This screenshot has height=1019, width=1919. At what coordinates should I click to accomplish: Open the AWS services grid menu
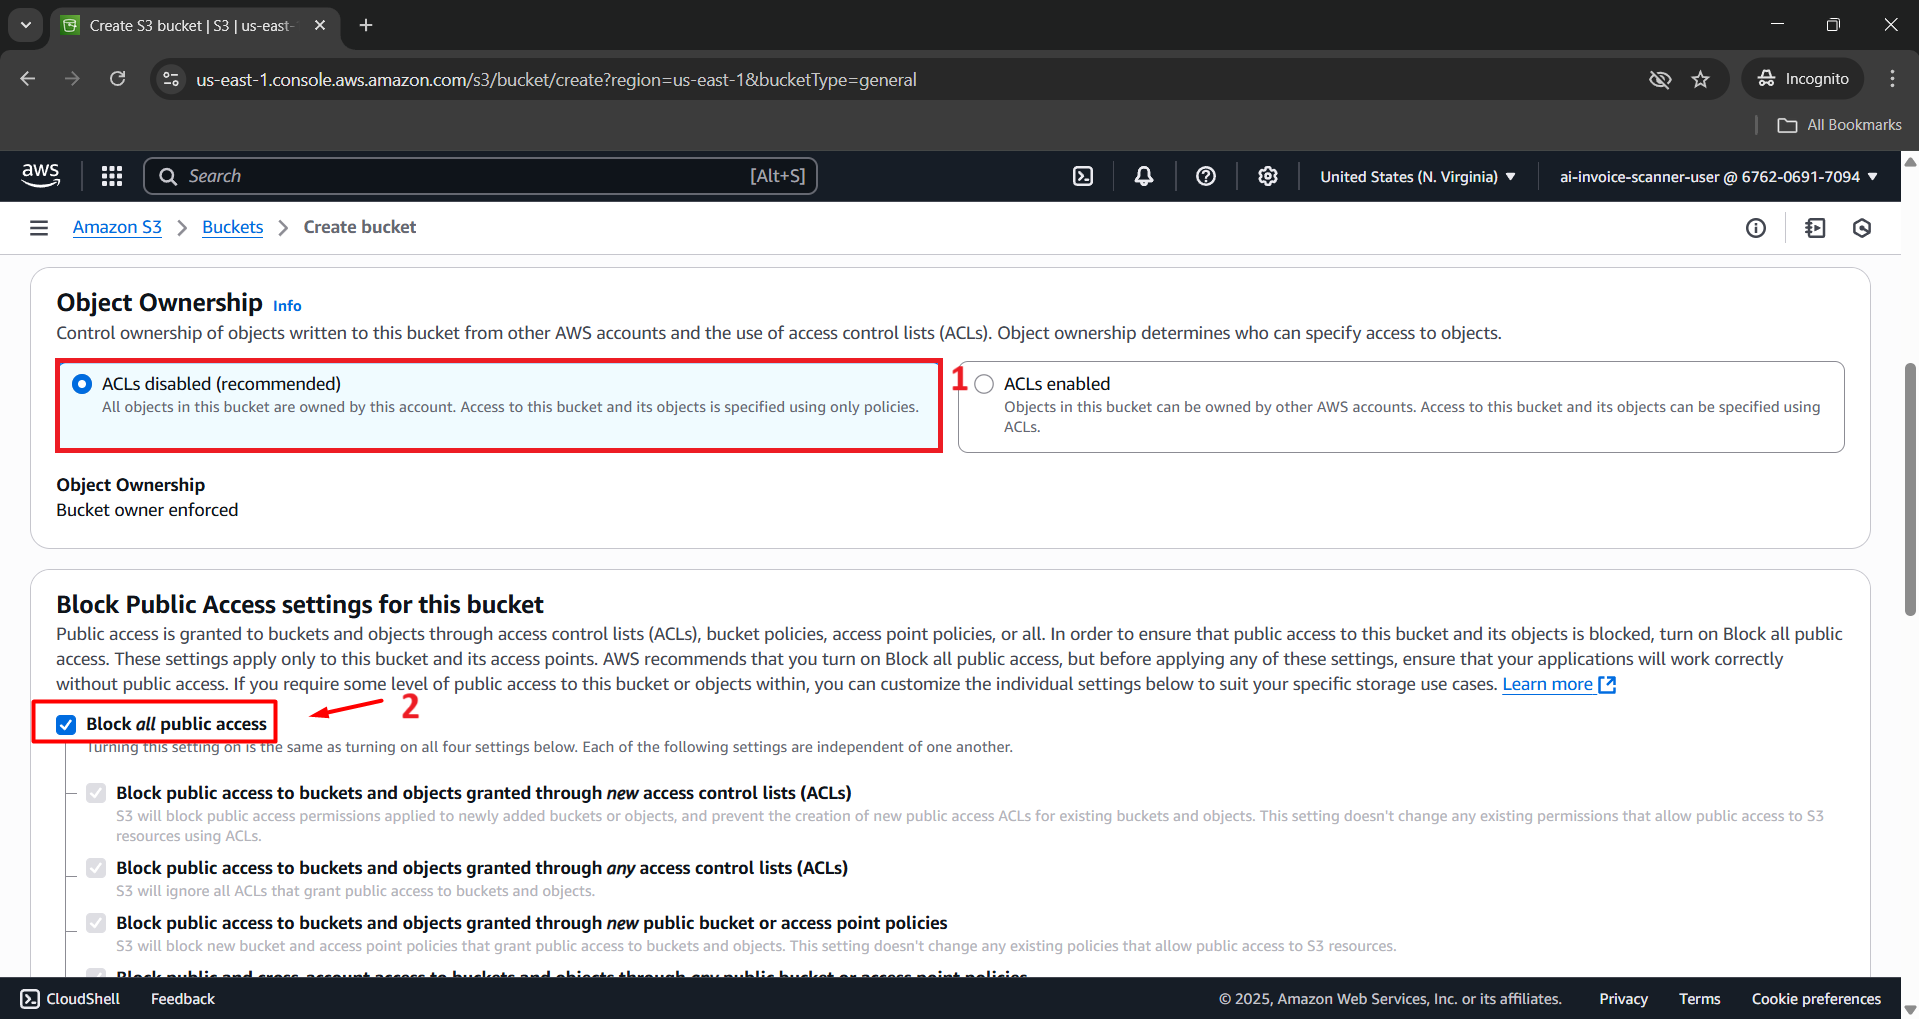click(111, 175)
